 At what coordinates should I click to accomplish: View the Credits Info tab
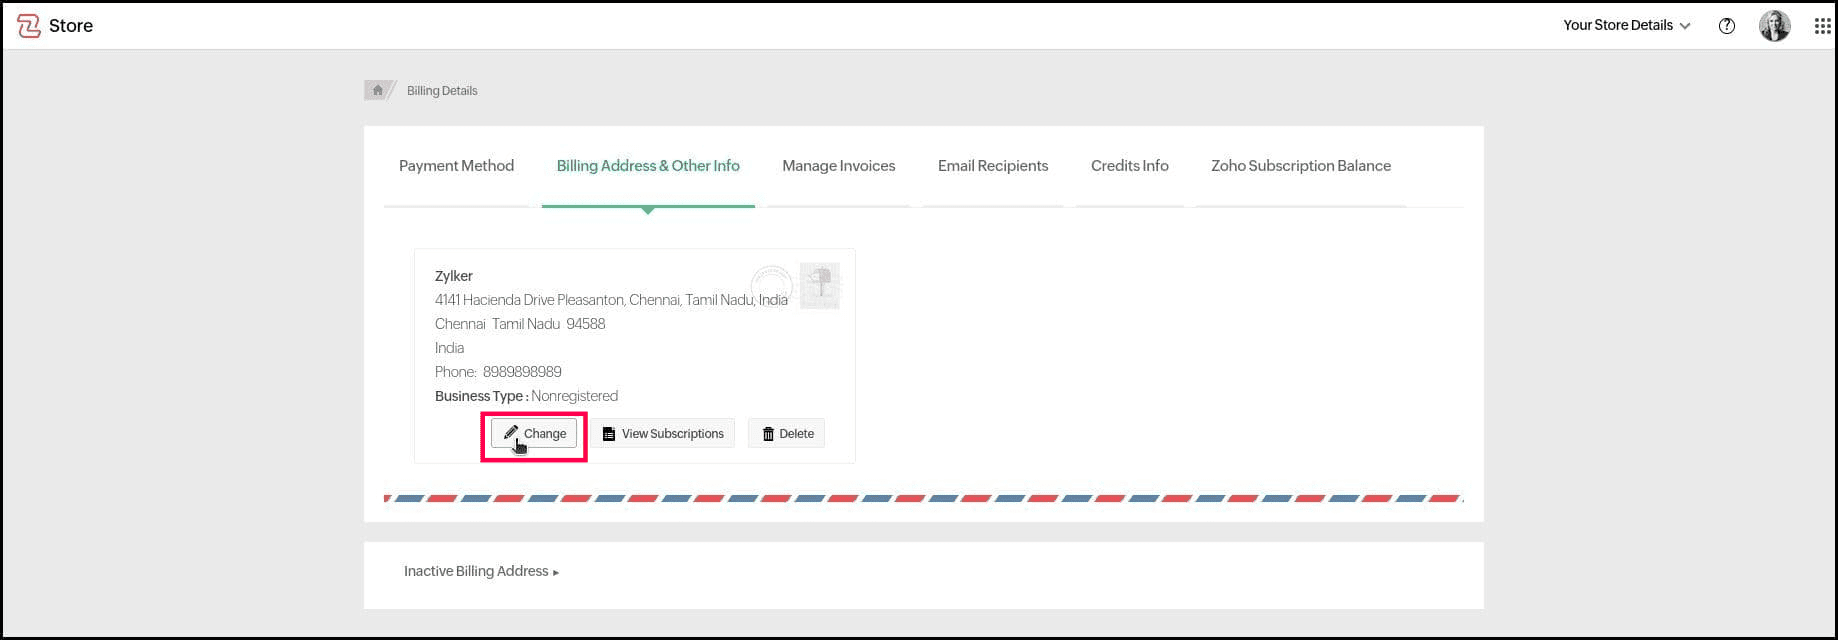[1129, 166]
